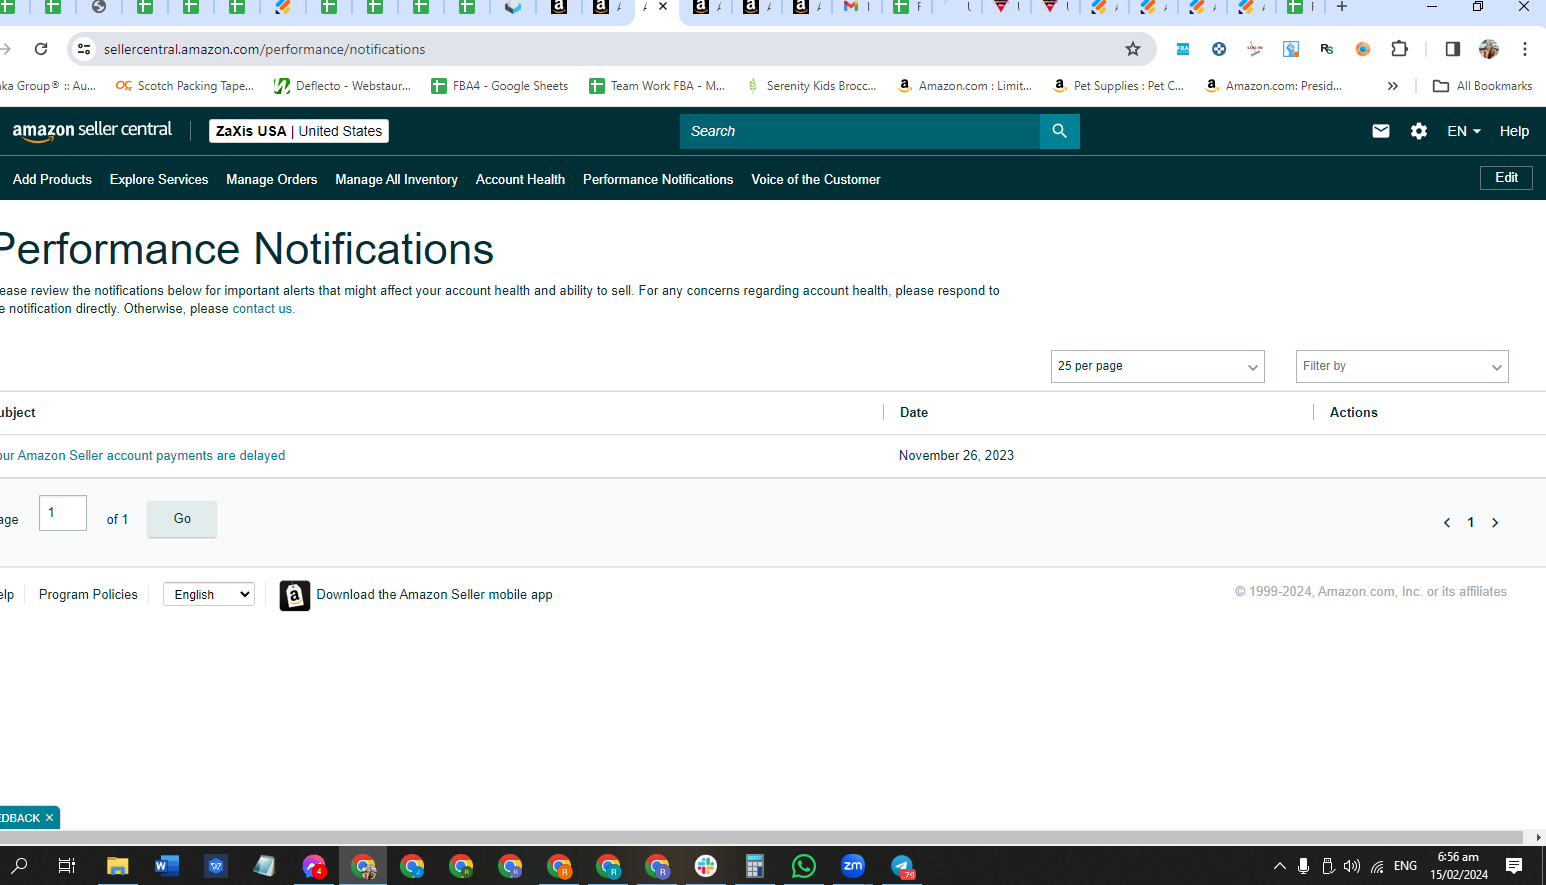The image size is (1546, 885).
Task: Open the Program Policies link
Action: coord(88,595)
